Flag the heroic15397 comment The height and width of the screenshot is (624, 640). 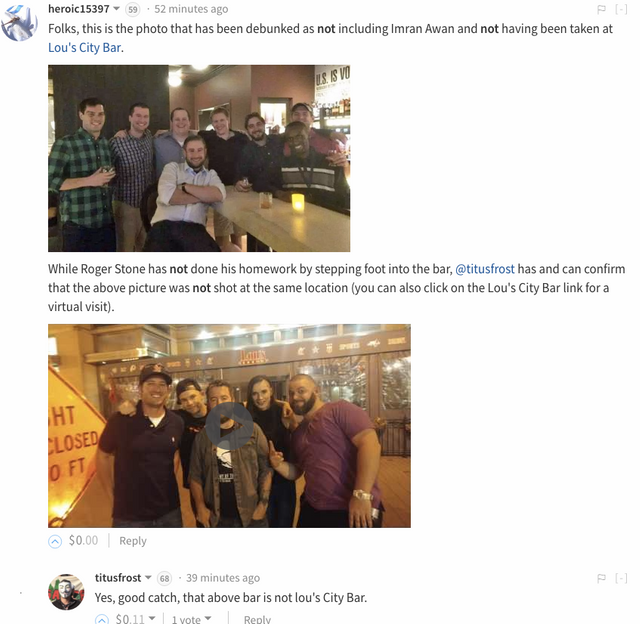[601, 9]
